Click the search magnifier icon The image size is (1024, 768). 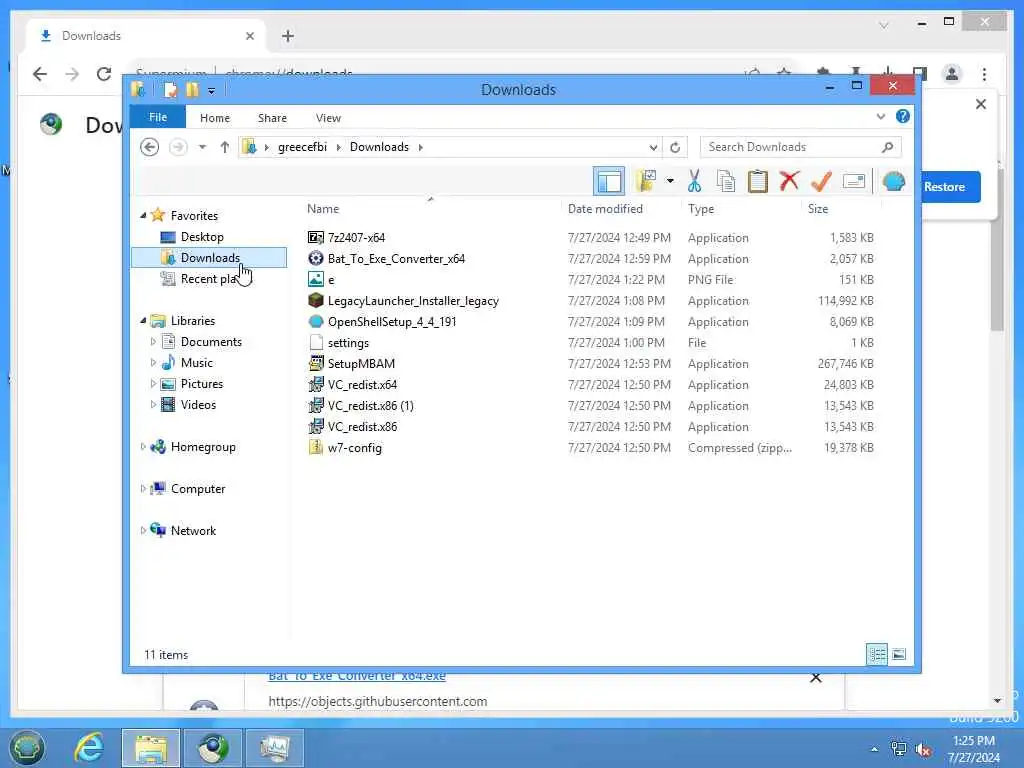pos(888,147)
